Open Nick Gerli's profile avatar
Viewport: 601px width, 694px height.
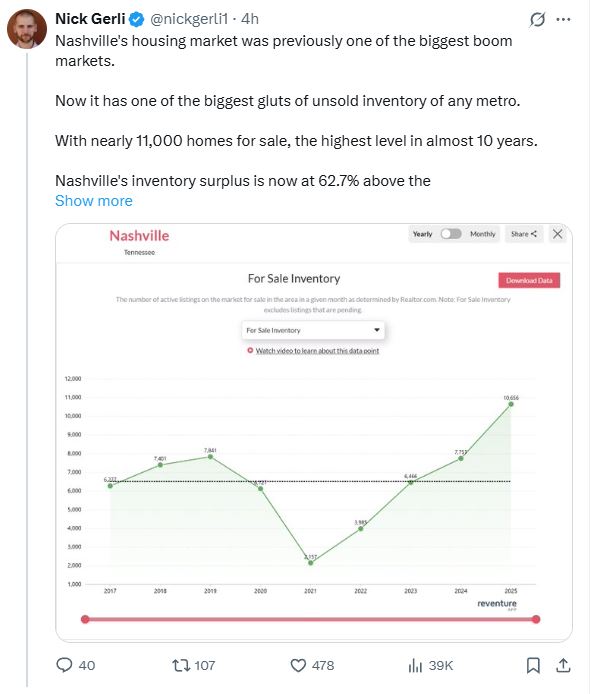(27, 29)
